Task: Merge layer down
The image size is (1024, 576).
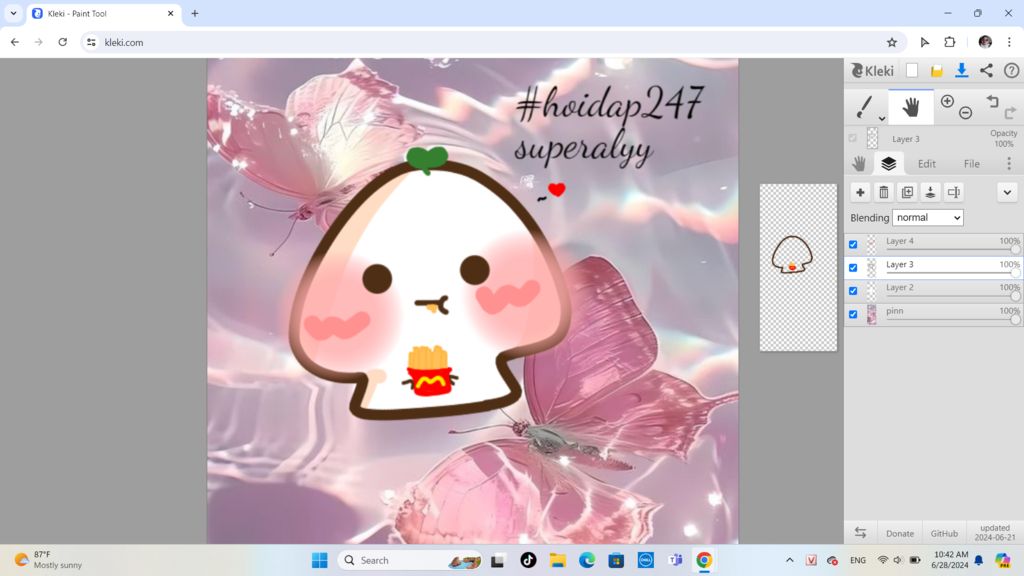Action: tap(931, 192)
